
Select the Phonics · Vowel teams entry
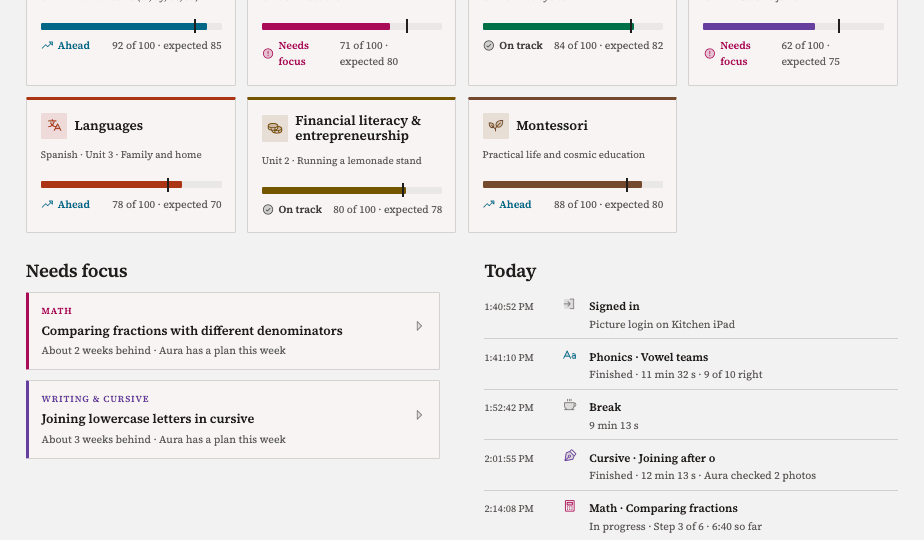[691, 366]
